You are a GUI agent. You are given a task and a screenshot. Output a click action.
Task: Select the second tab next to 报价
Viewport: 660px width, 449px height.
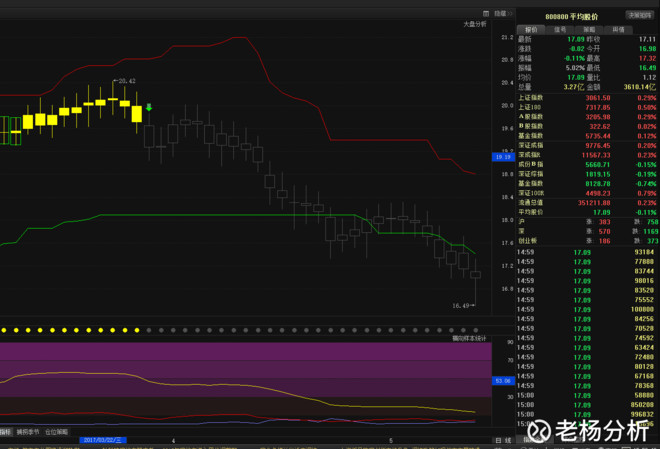560,29
